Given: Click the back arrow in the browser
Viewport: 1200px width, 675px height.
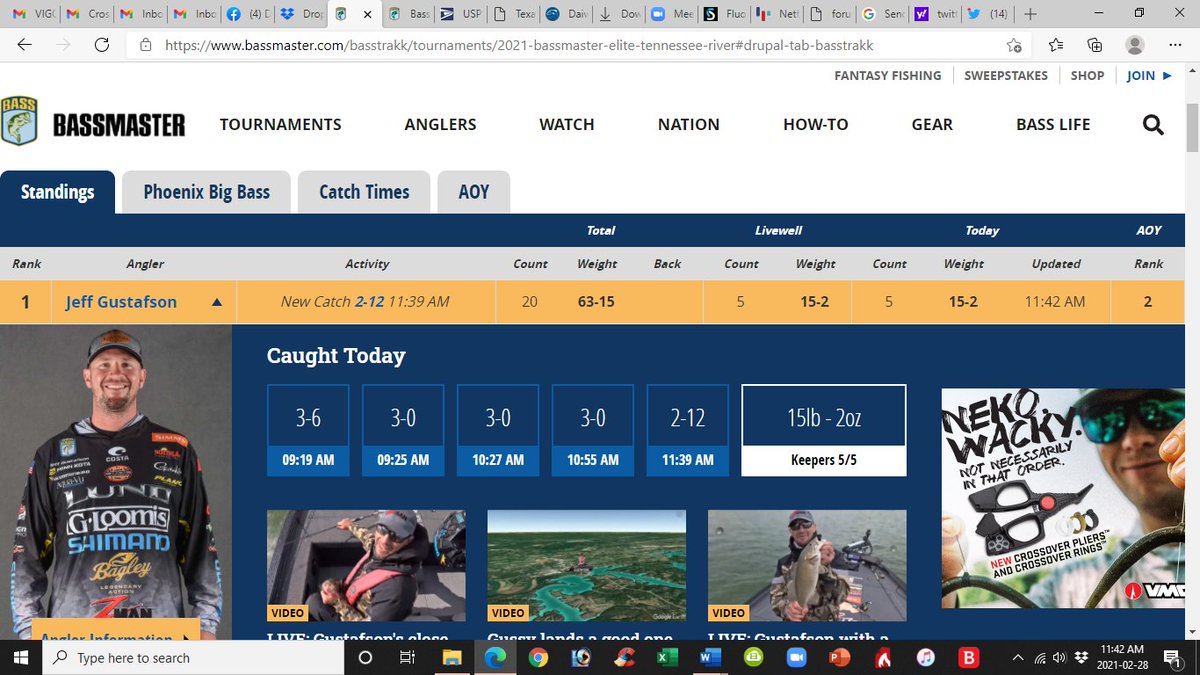Looking at the screenshot, I should pos(24,45).
